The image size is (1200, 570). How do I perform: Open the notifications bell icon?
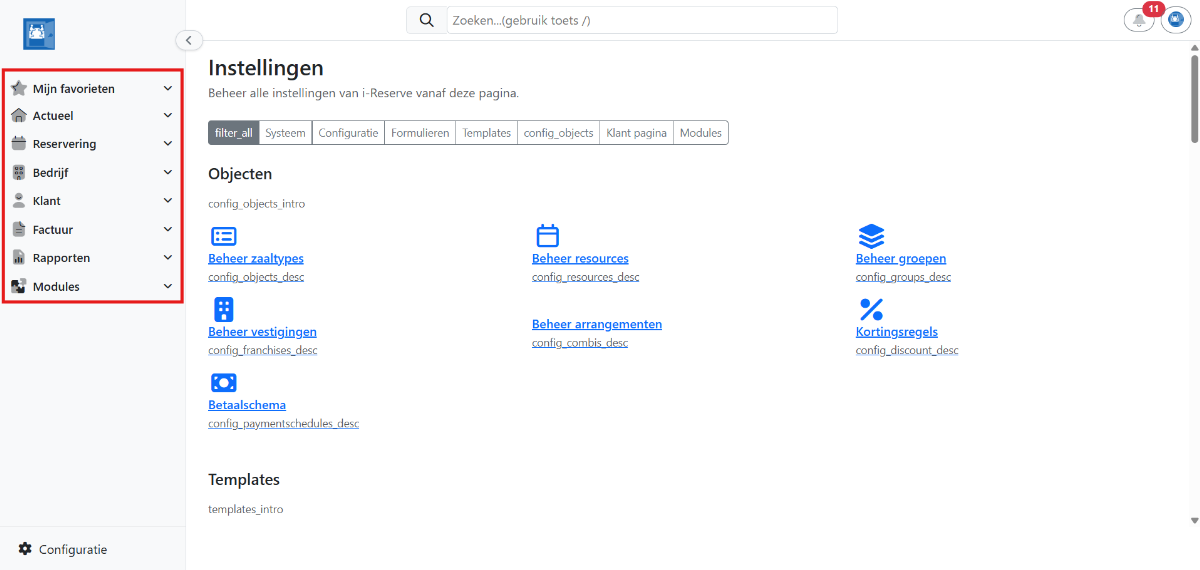1138,20
